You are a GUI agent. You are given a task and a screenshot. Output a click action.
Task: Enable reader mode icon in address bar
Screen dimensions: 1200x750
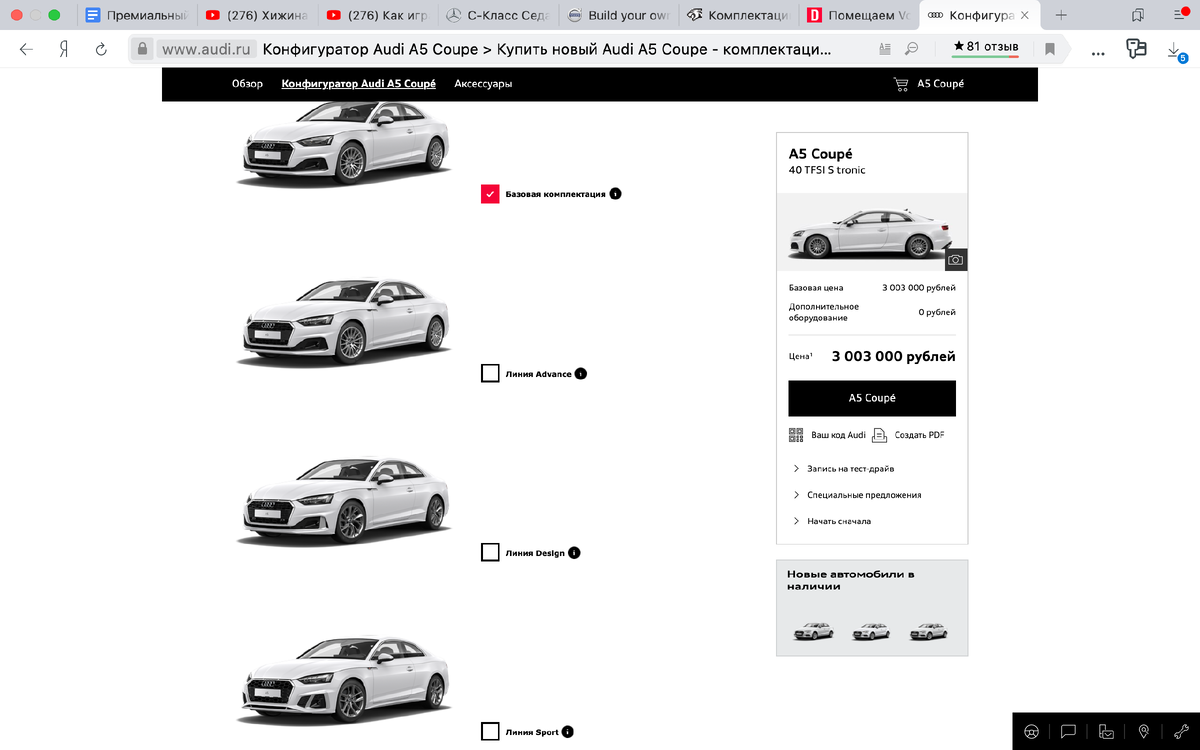(x=884, y=49)
